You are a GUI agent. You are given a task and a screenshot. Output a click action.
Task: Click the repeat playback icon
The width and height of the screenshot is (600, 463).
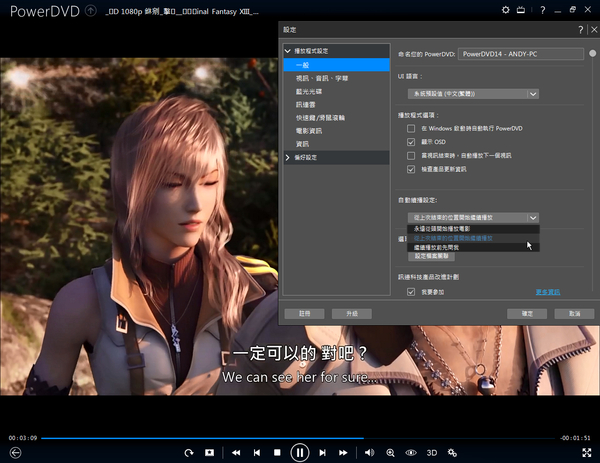[x=187, y=453]
